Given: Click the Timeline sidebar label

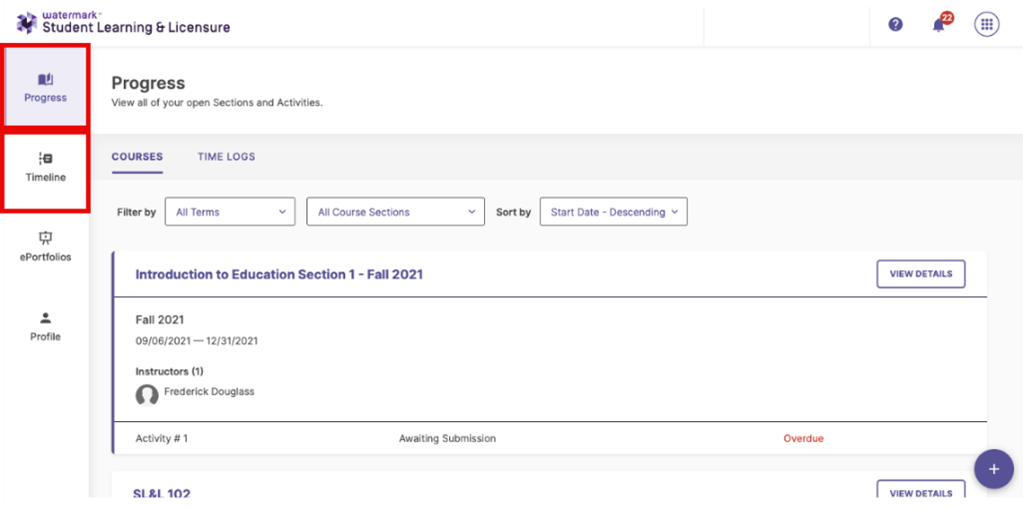Looking at the screenshot, I should 45,177.
